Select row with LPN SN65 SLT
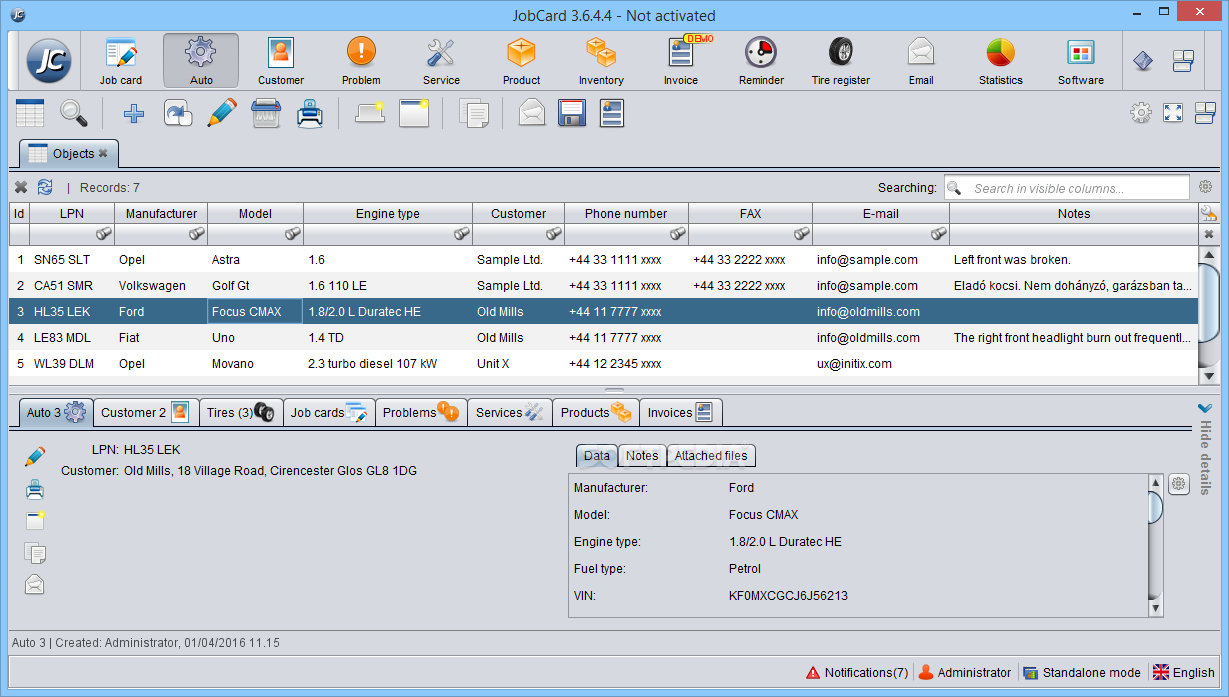This screenshot has height=697, width=1229. coord(603,259)
